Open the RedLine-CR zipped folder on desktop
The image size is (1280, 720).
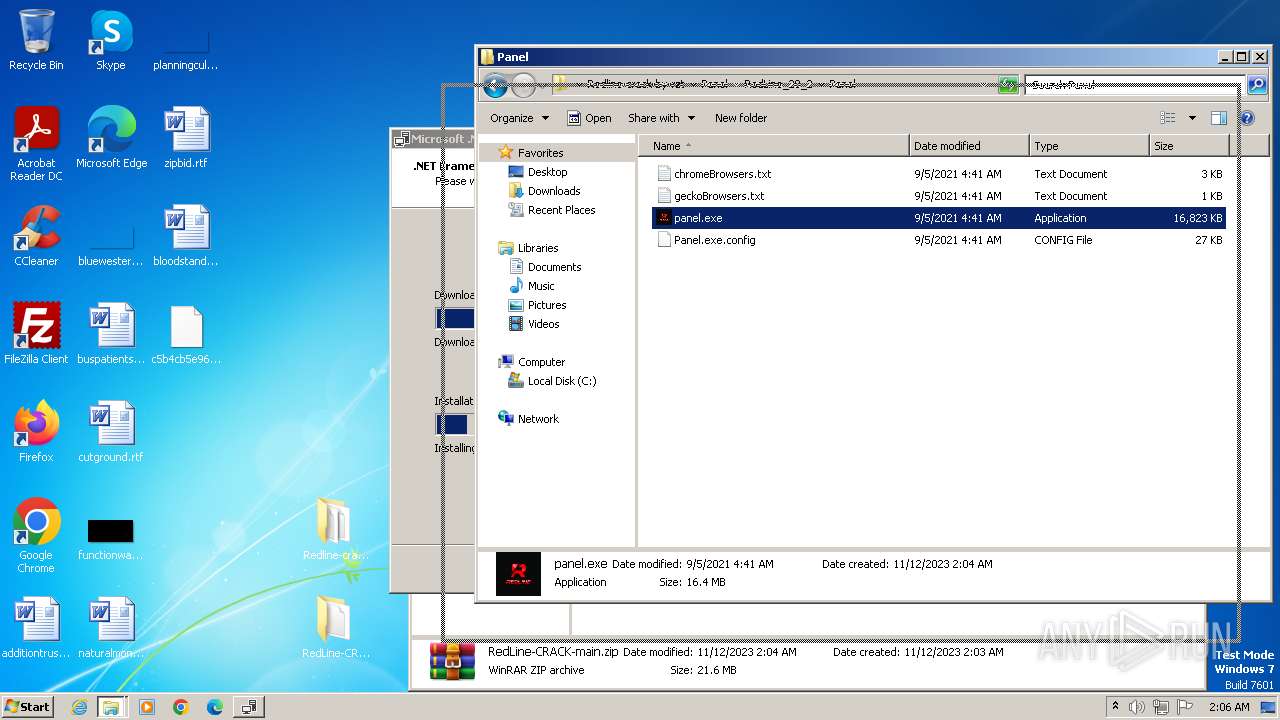click(334, 628)
